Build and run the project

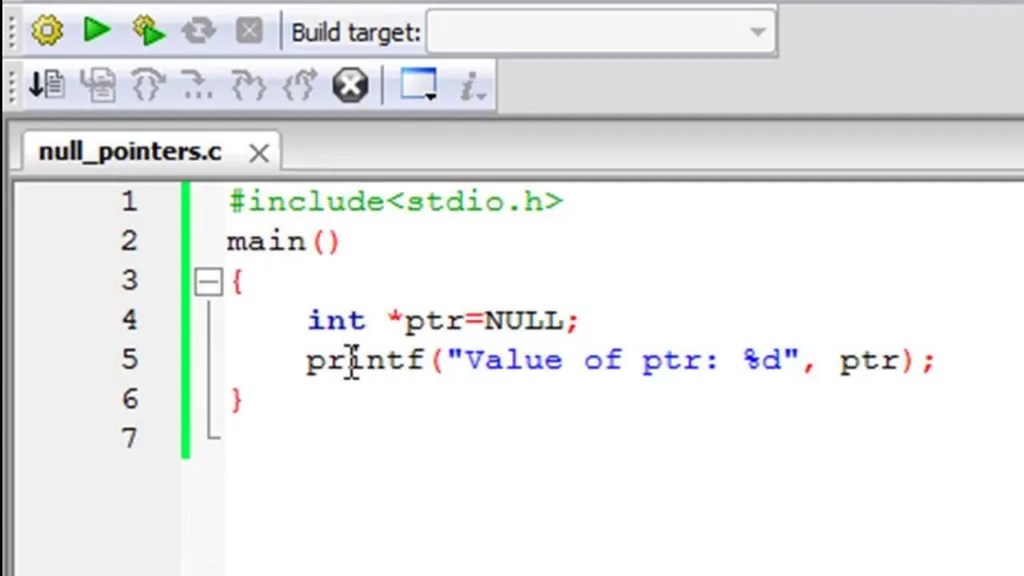coord(148,30)
